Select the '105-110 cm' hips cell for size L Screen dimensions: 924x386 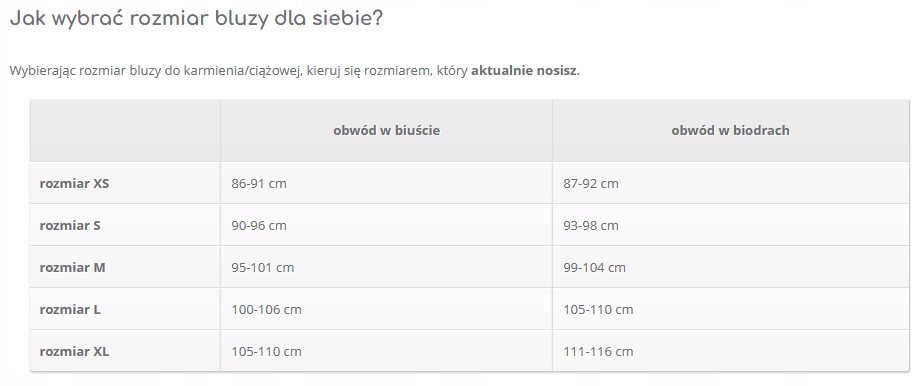point(731,309)
